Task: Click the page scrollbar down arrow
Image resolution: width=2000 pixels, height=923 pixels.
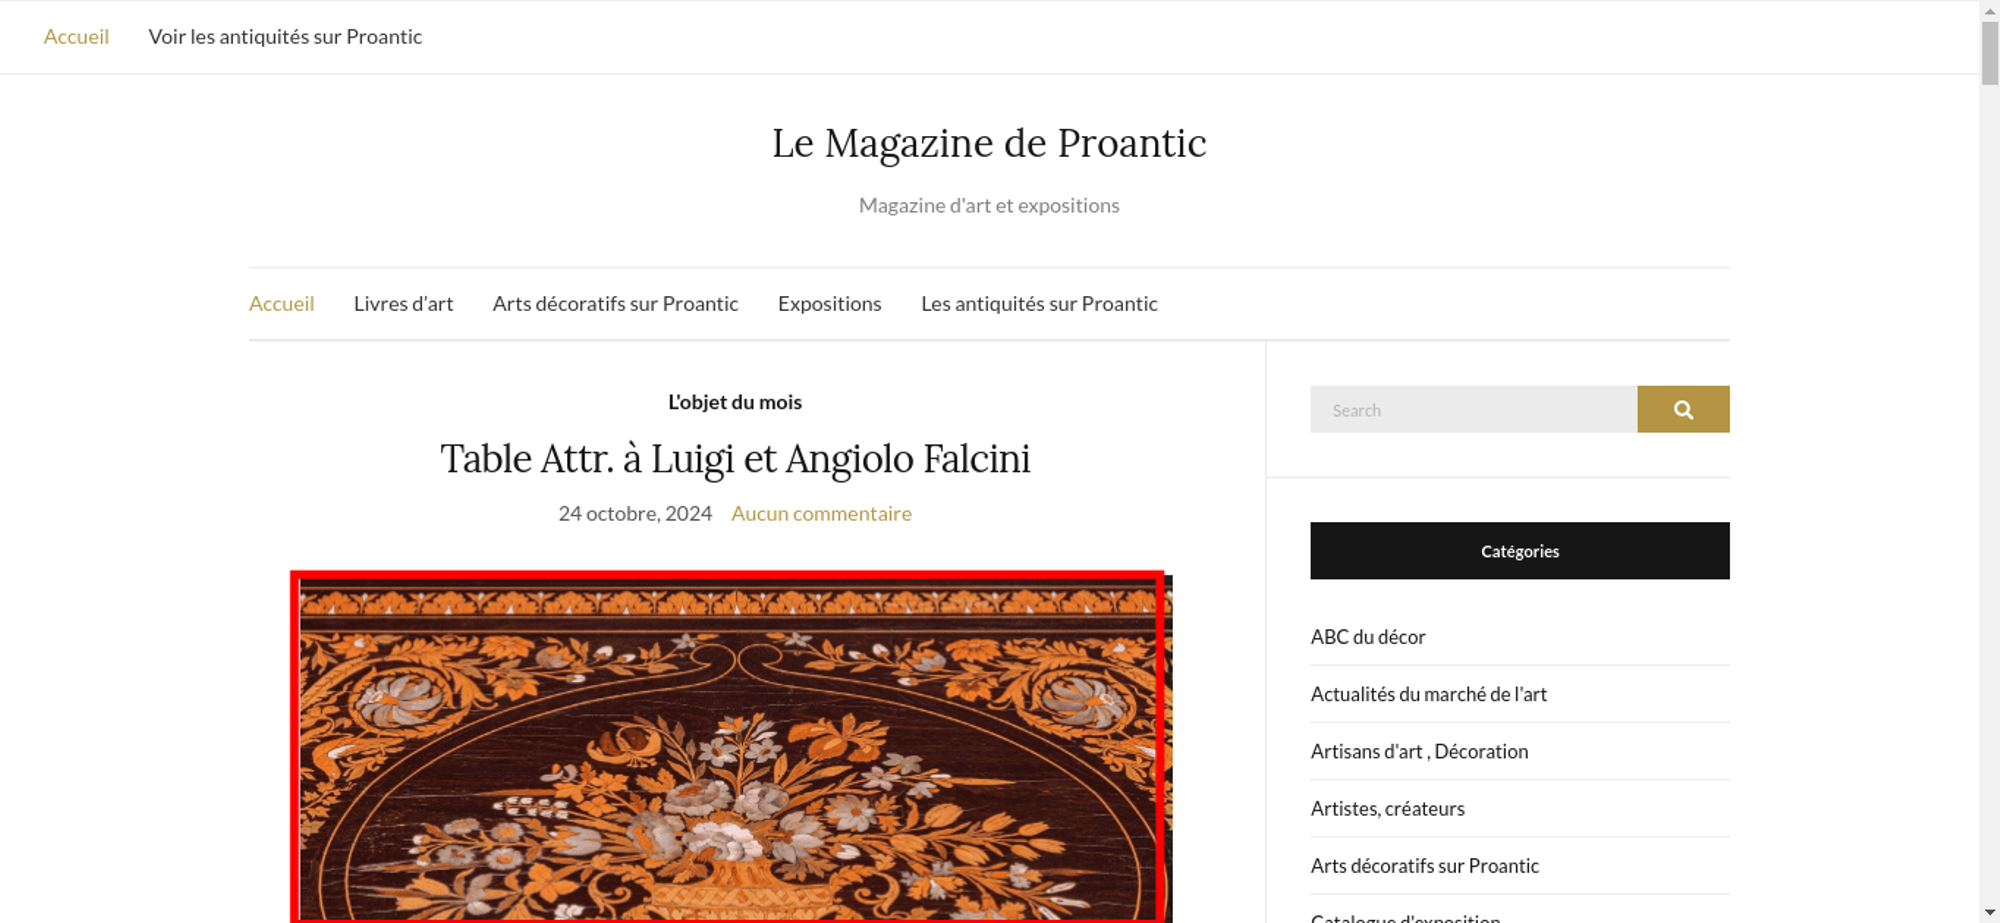Action: pyautogui.click(x=1990, y=913)
